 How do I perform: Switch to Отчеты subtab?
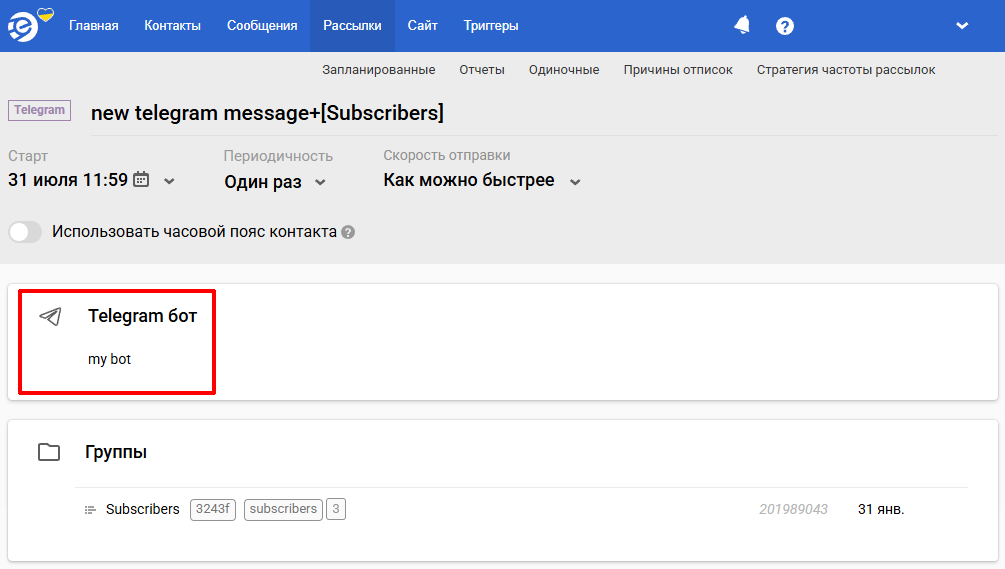pyautogui.click(x=482, y=70)
